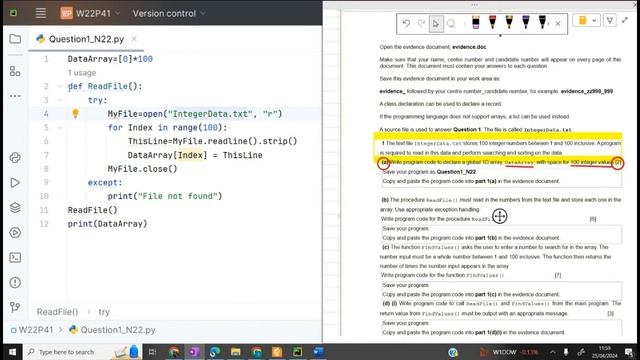Open Microsoft Edge from the taskbar
The height and width of the screenshot is (360, 640).
(215, 352)
